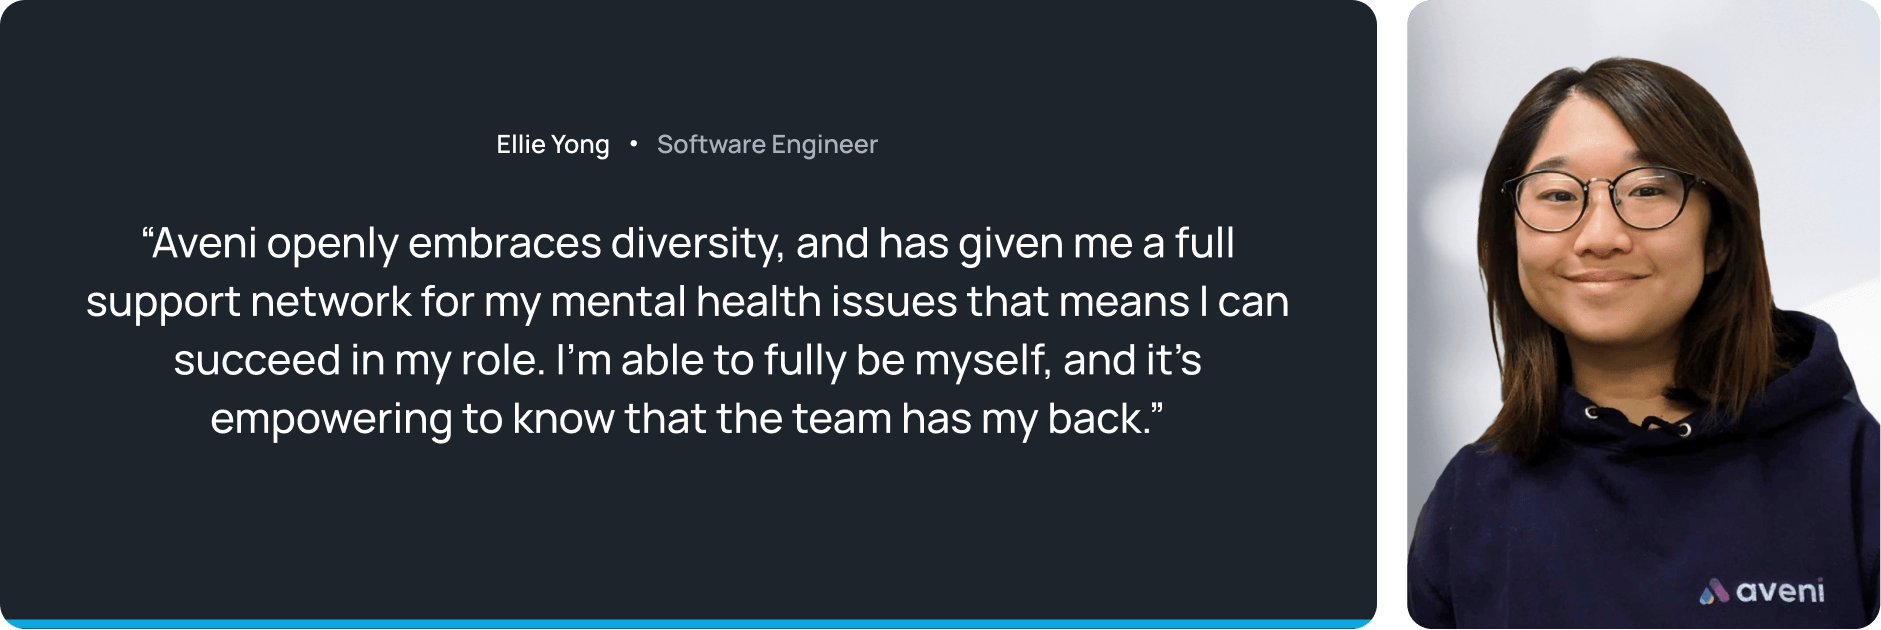Image resolution: width=1881 pixels, height=630 pixels.
Task: Click the empty dark area below the quote
Action: (688, 530)
